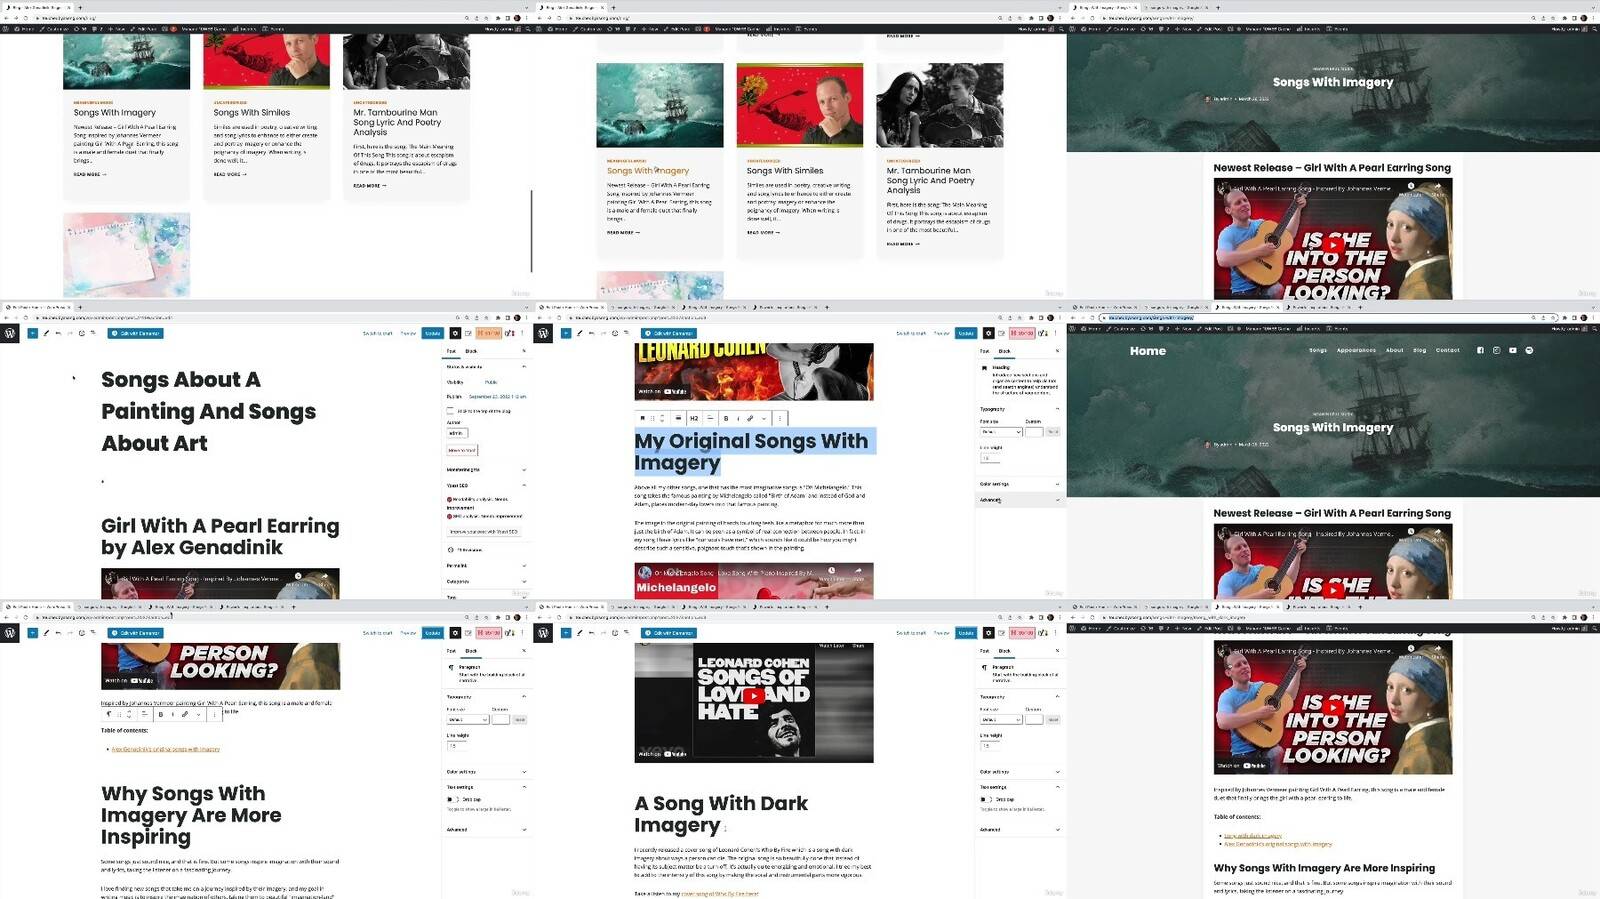The height and width of the screenshot is (899, 1600).
Task: Click the Heading block type icon in My Original Songs toolbar
Action: (642, 418)
